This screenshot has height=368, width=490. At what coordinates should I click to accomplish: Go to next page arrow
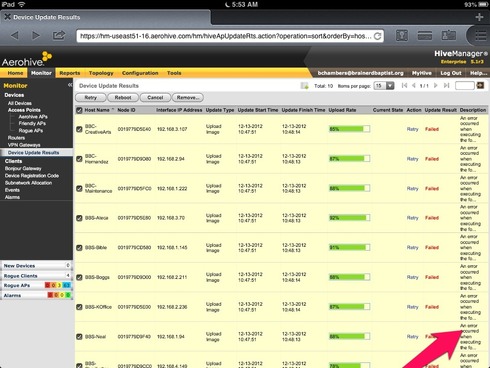436,86
